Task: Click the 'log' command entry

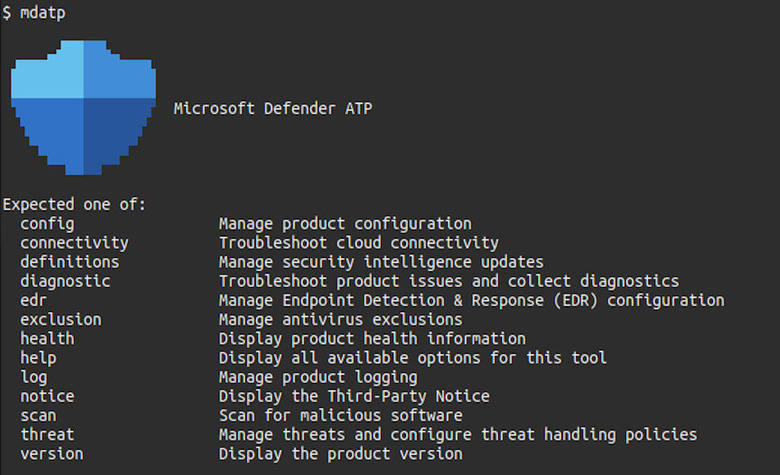Action: [33, 377]
